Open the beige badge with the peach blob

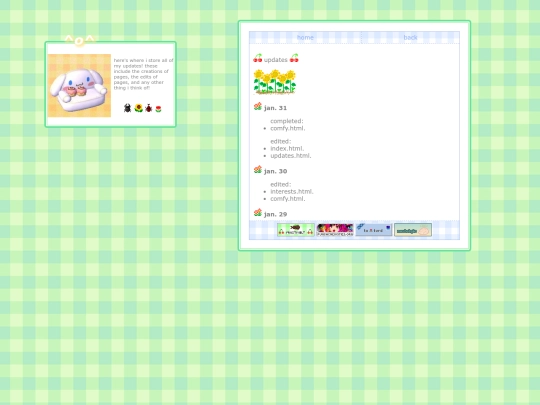click(x=413, y=230)
